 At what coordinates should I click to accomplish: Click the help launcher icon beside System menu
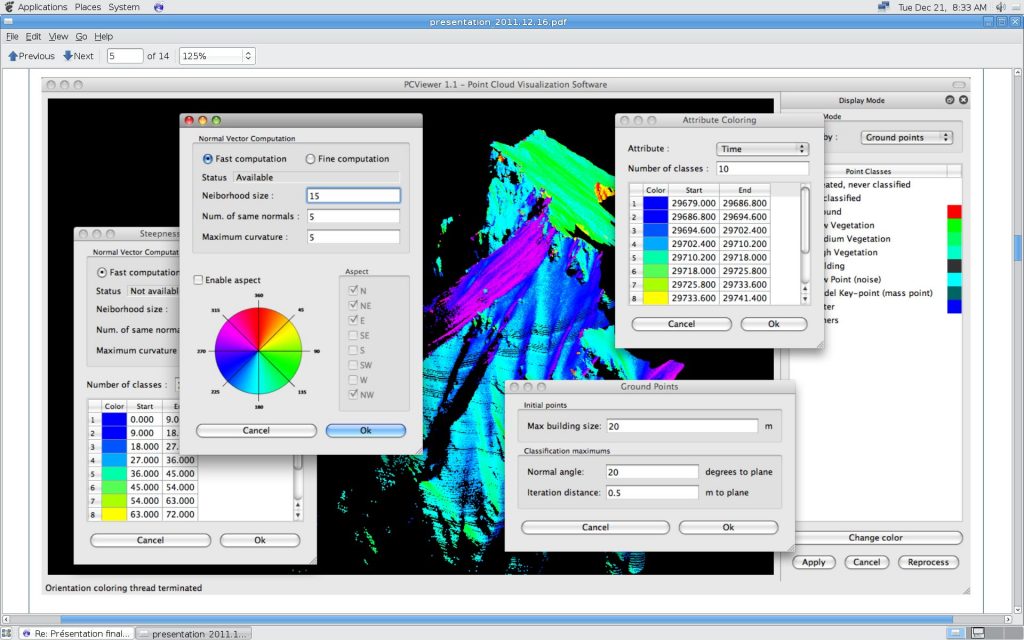click(x=158, y=7)
